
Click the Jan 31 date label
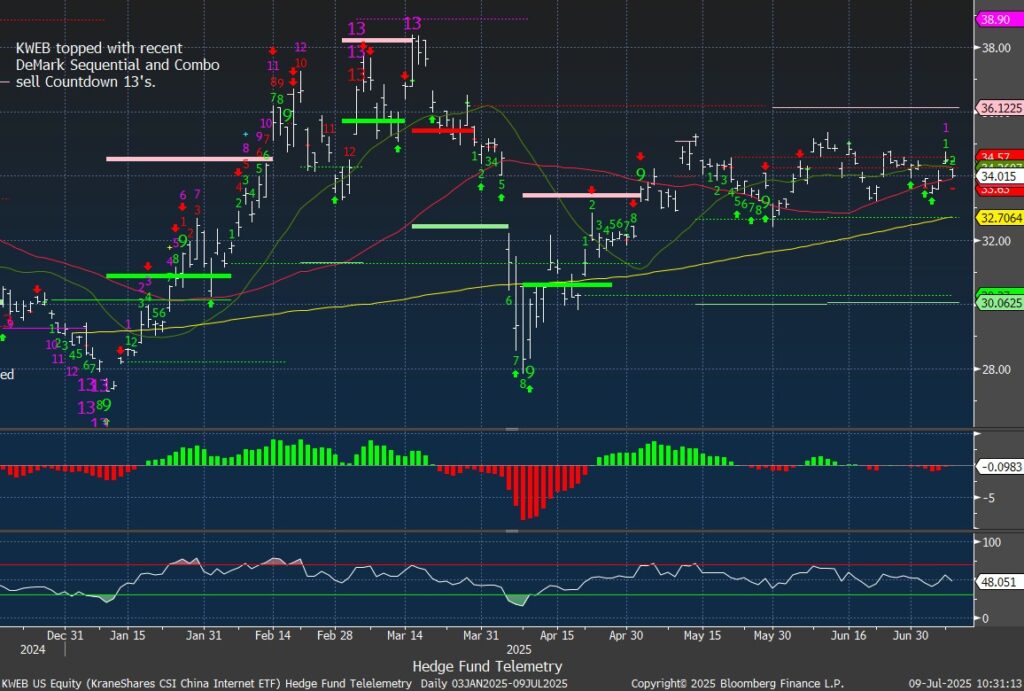coord(204,635)
